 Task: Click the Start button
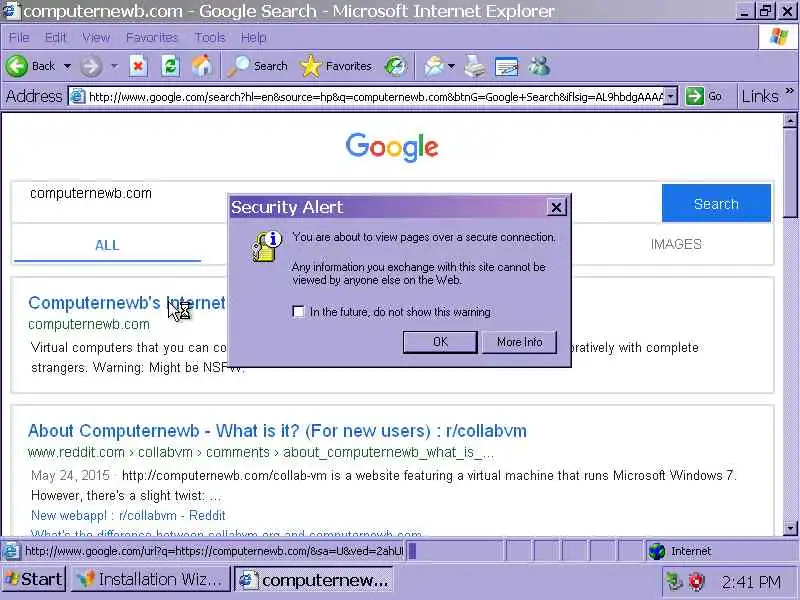tap(34, 580)
